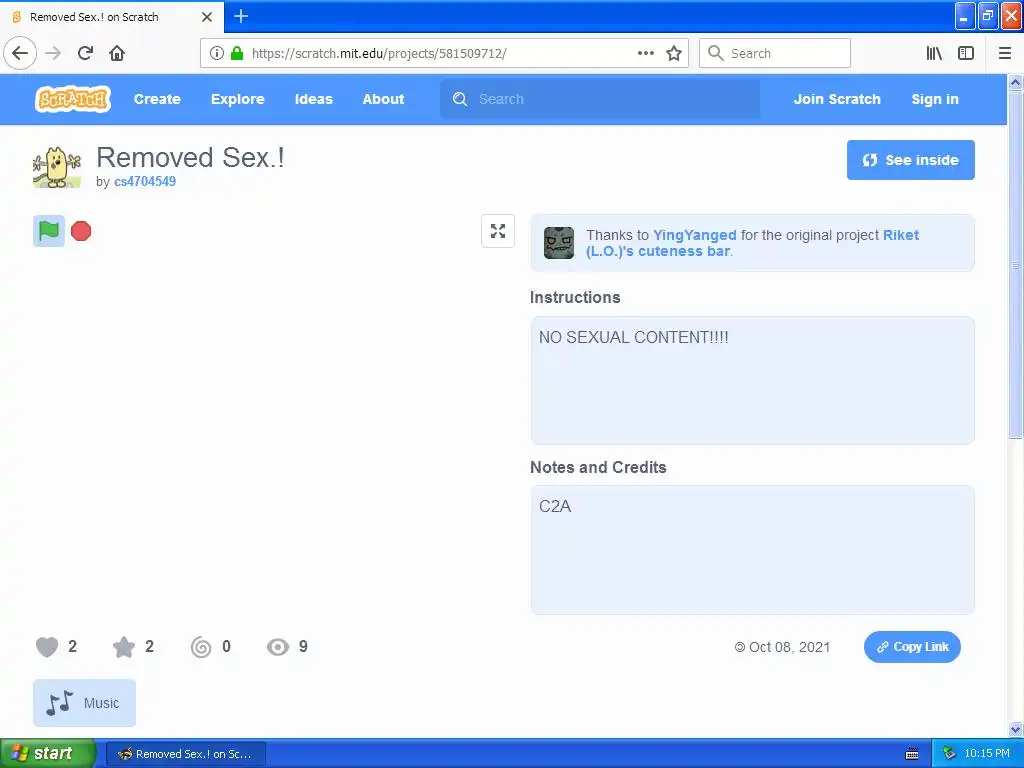Click the scrollbar up arrow
Image resolution: width=1024 pixels, height=768 pixels.
tap(1015, 82)
